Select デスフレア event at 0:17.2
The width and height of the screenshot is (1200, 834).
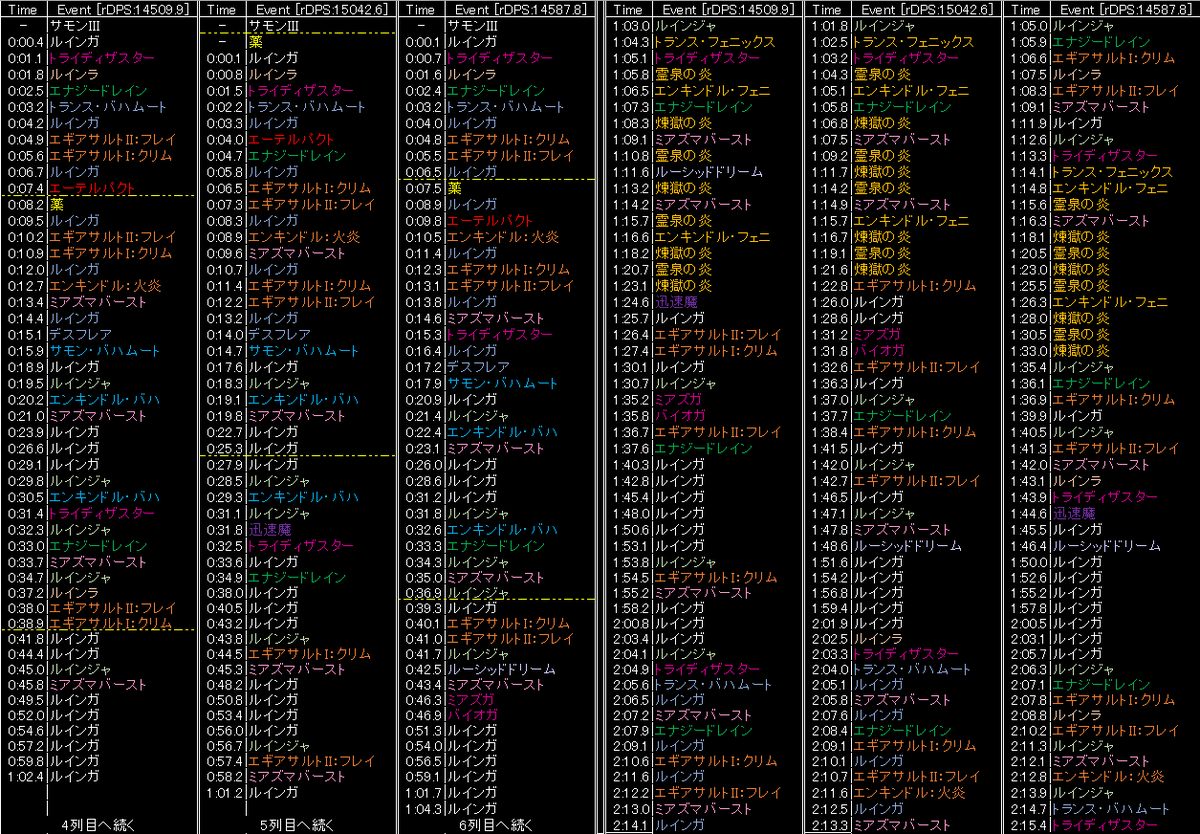point(478,367)
